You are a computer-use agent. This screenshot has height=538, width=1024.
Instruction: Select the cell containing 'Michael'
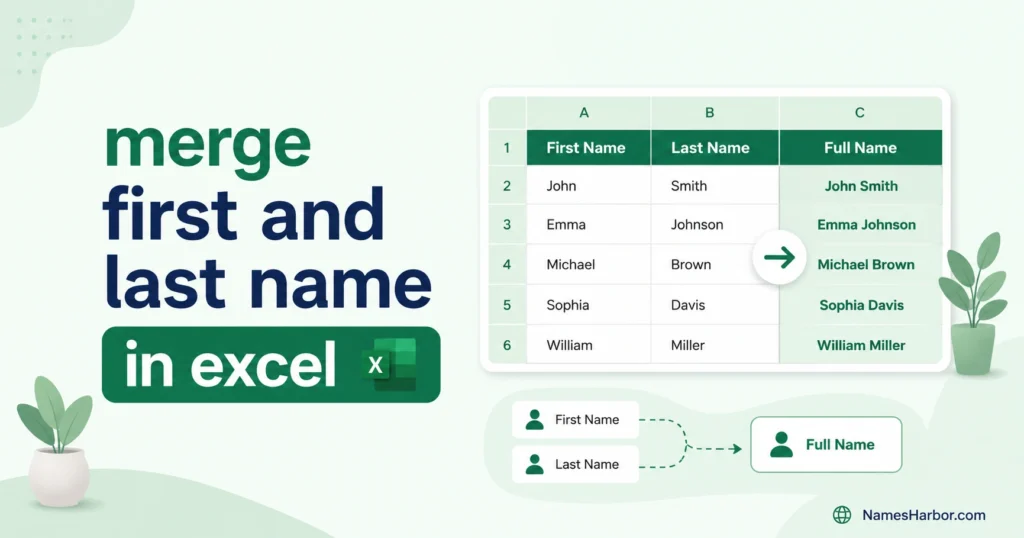click(x=588, y=264)
